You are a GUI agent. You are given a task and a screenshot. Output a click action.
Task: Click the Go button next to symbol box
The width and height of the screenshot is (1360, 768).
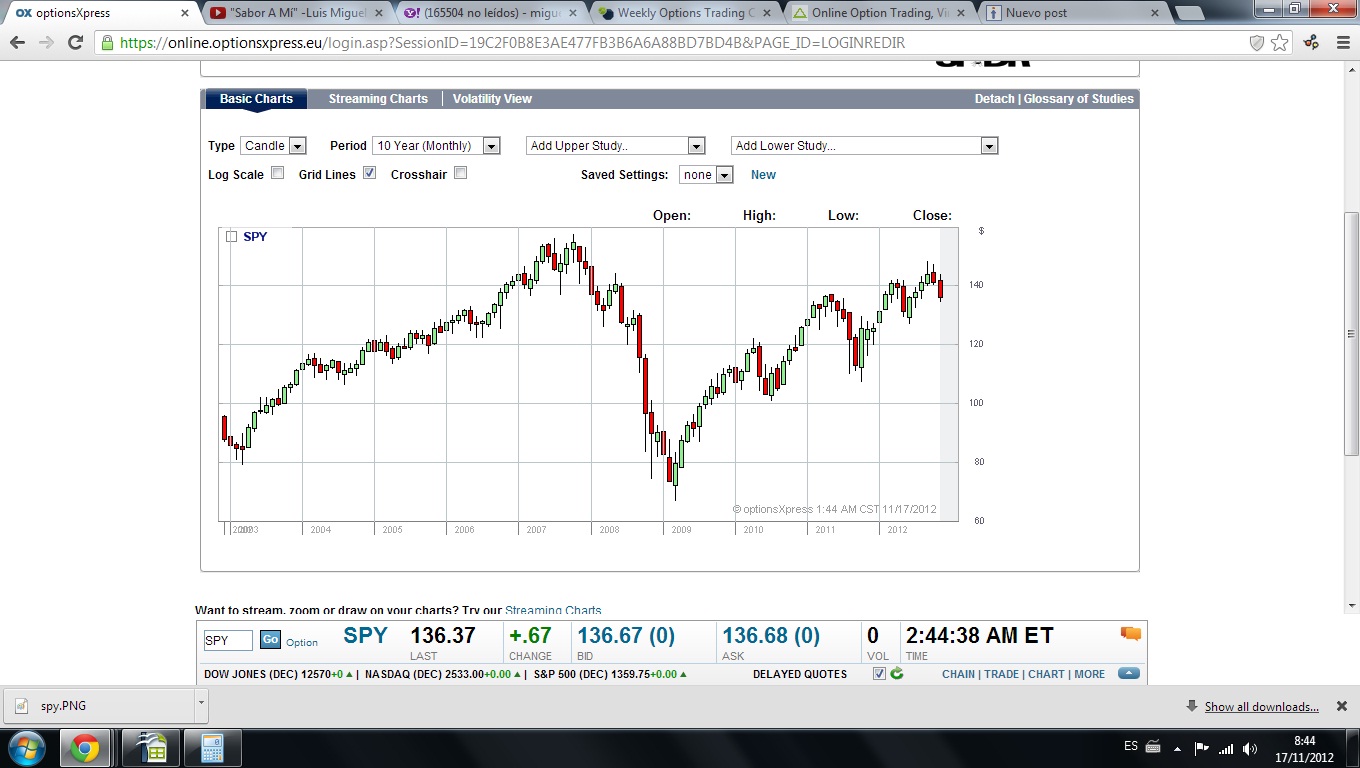click(270, 640)
